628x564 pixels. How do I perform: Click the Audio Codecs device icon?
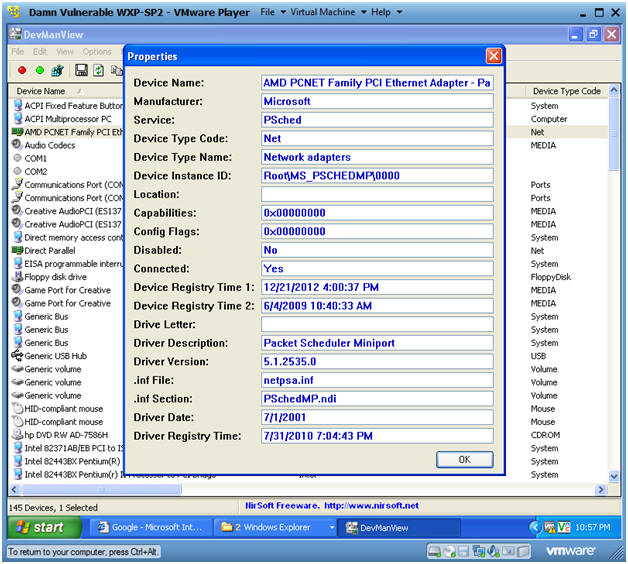click(x=16, y=144)
